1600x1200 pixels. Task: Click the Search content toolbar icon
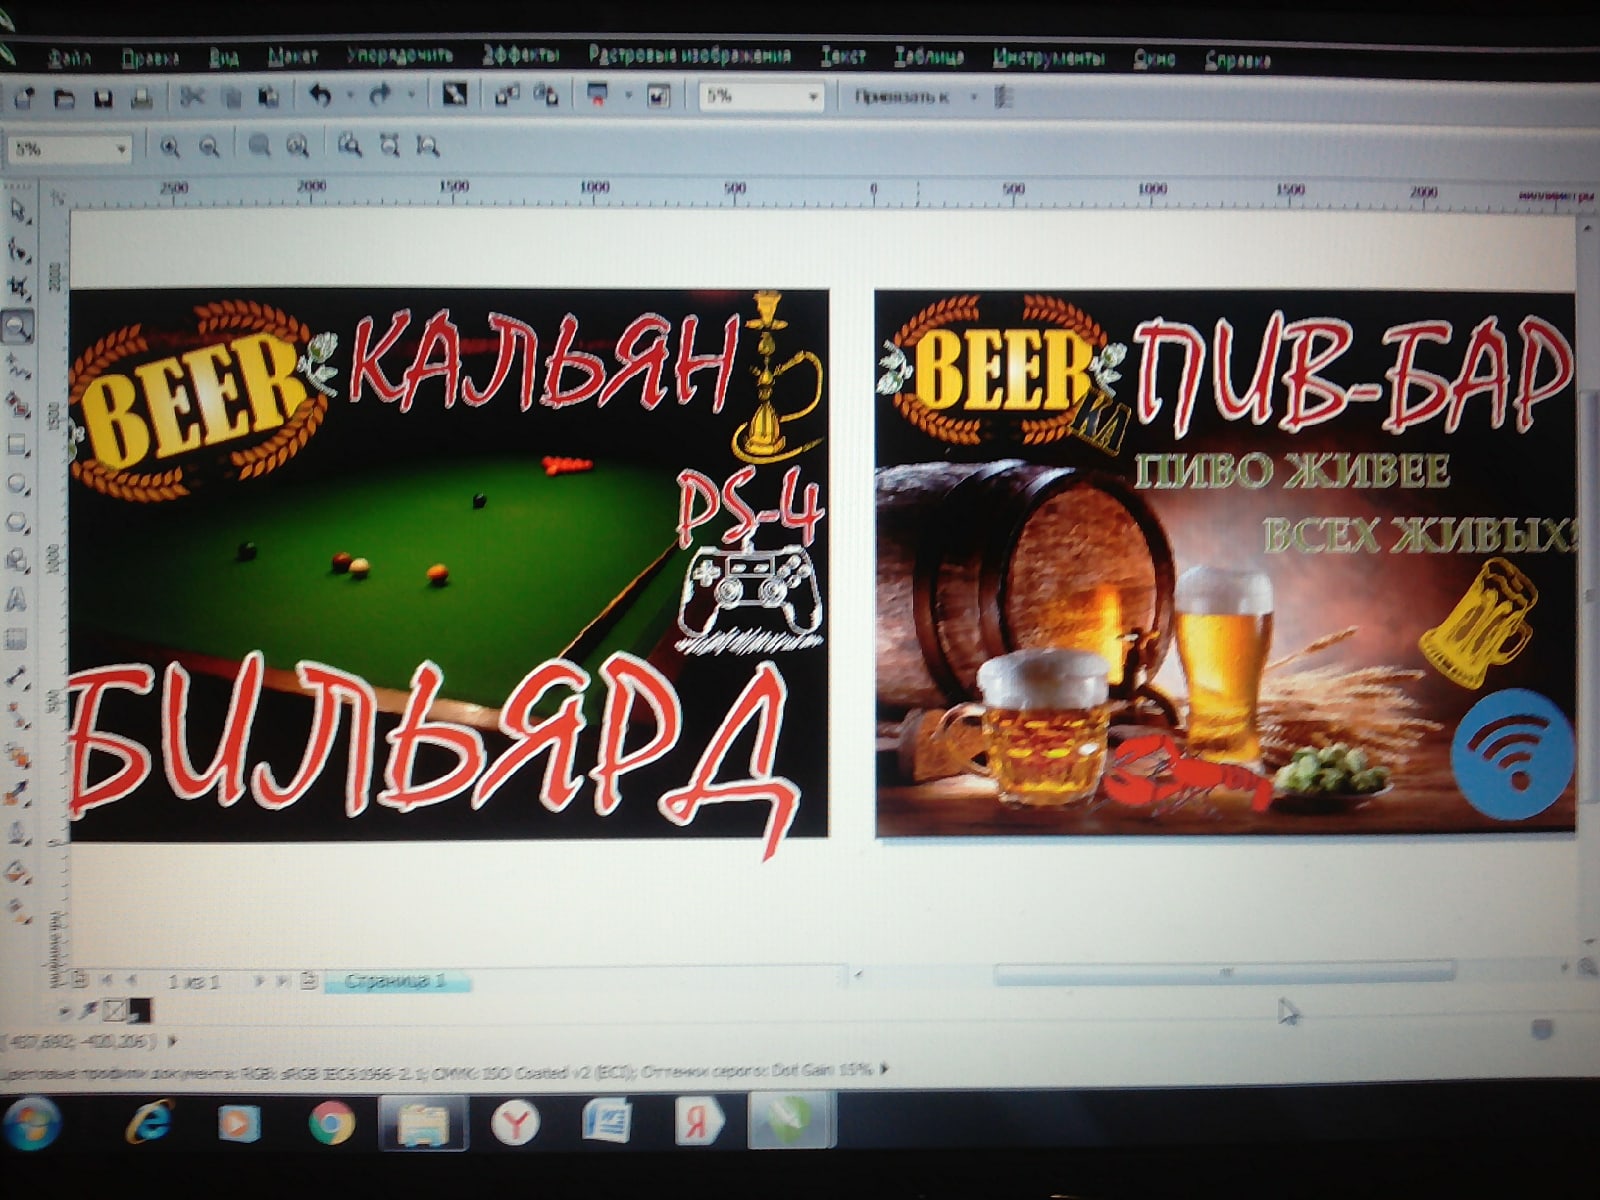click(x=455, y=95)
